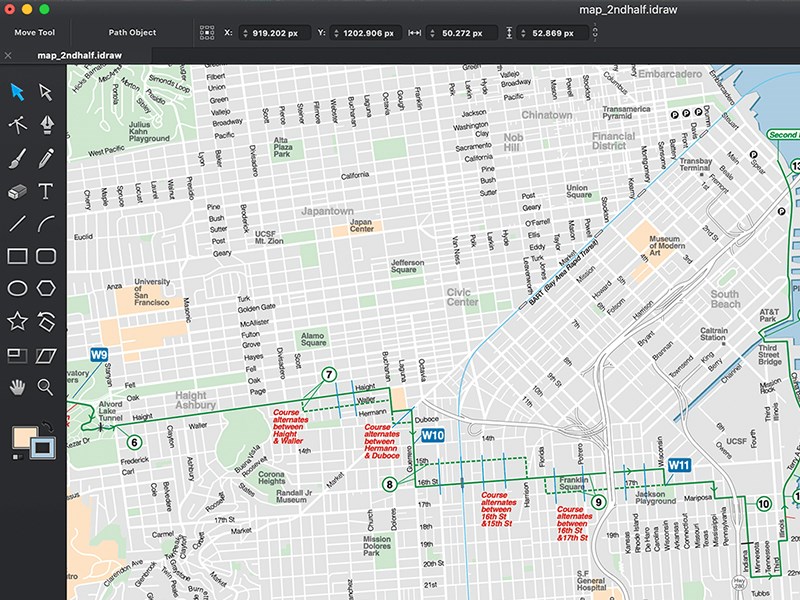This screenshot has width=800, height=600.
Task: Adjust the Y value stepper arrows
Action: pos(336,33)
